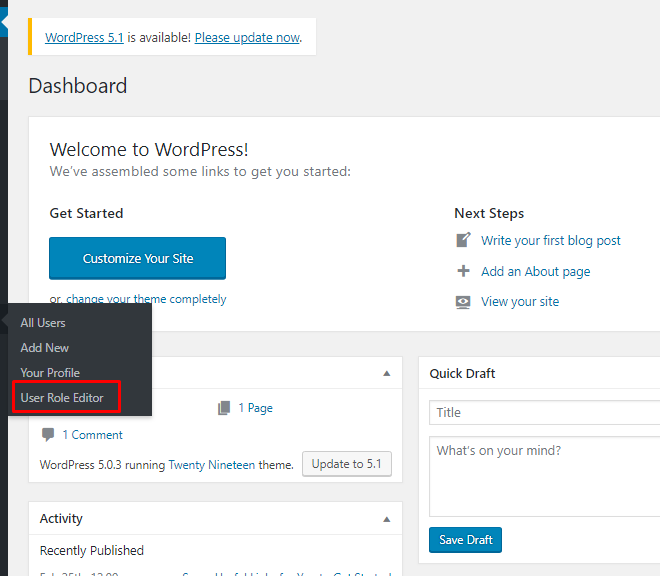The width and height of the screenshot is (660, 576).
Task: Click the Save Draft button
Action: [x=466, y=540]
